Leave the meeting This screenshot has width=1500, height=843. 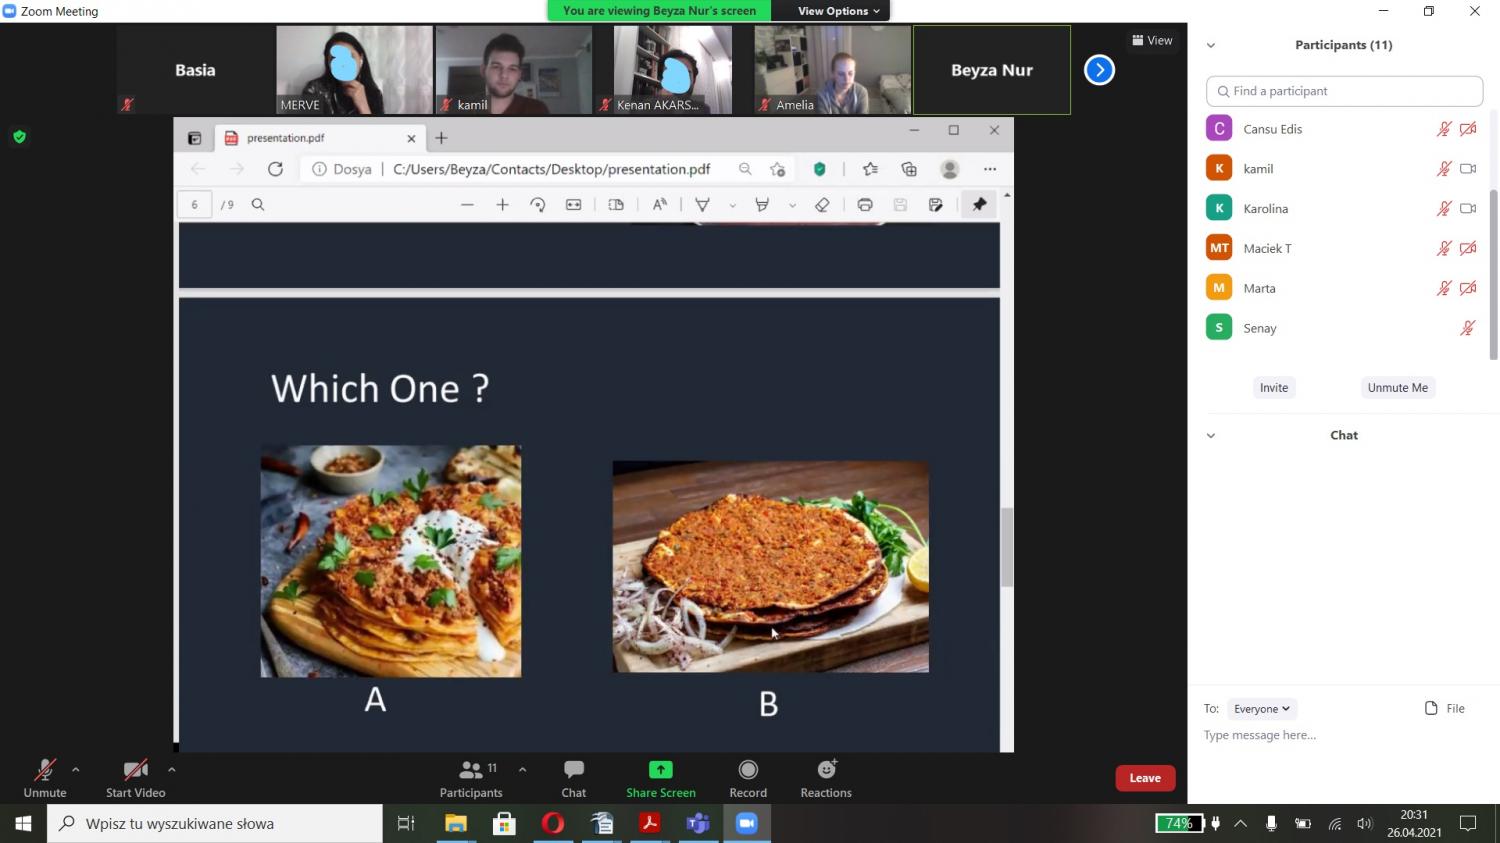tap(1145, 778)
